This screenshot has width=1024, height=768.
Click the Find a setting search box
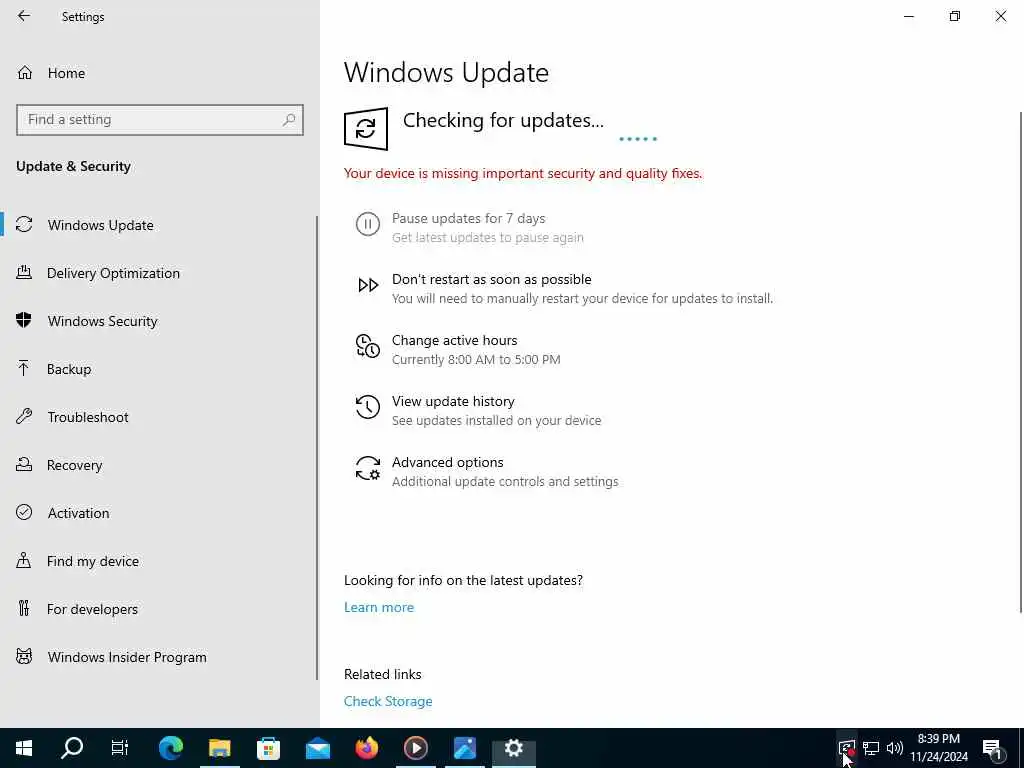pos(159,120)
